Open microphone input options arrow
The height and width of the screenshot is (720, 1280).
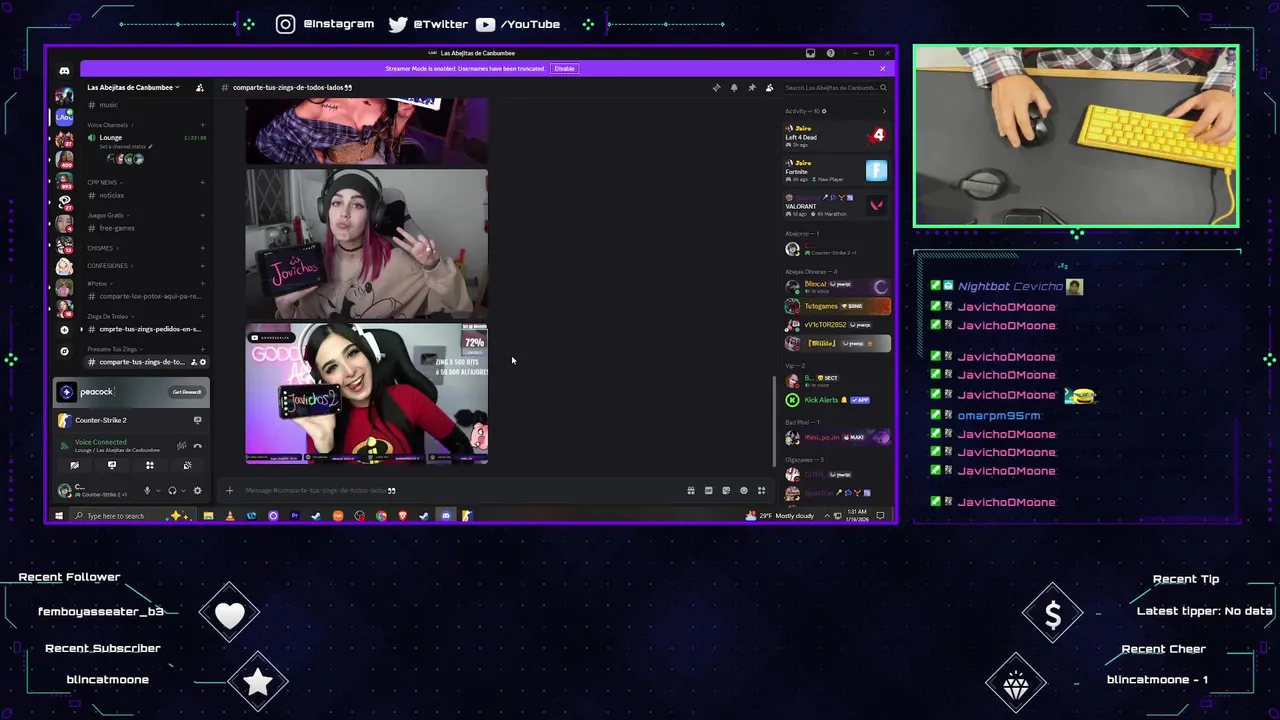157,491
